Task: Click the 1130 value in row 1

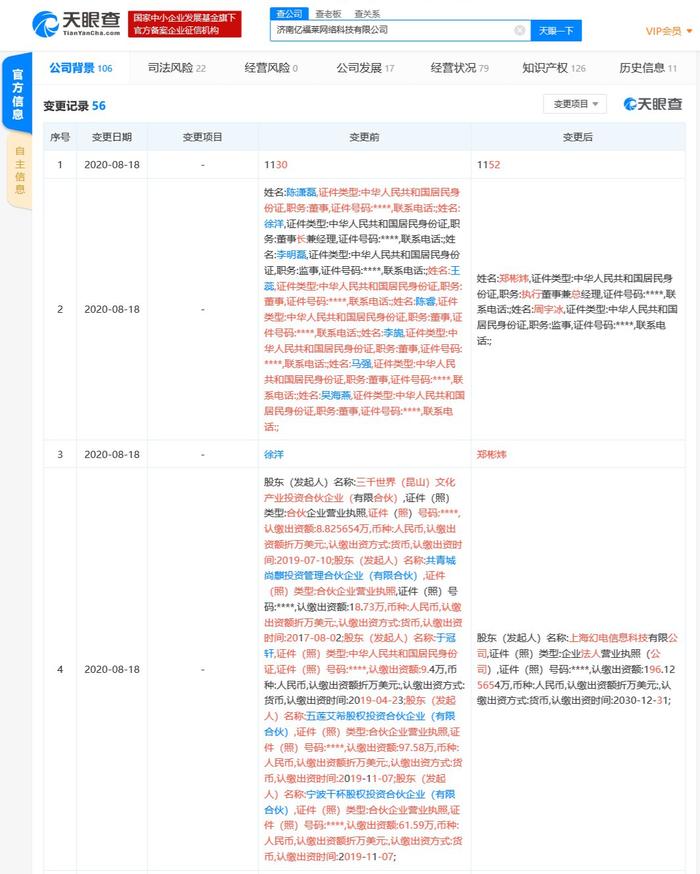Action: (x=276, y=165)
